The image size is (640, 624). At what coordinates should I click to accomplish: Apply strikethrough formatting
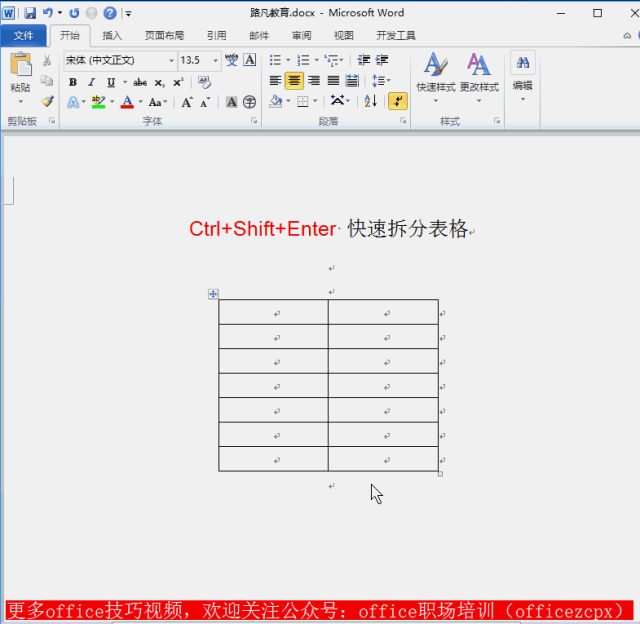point(140,82)
